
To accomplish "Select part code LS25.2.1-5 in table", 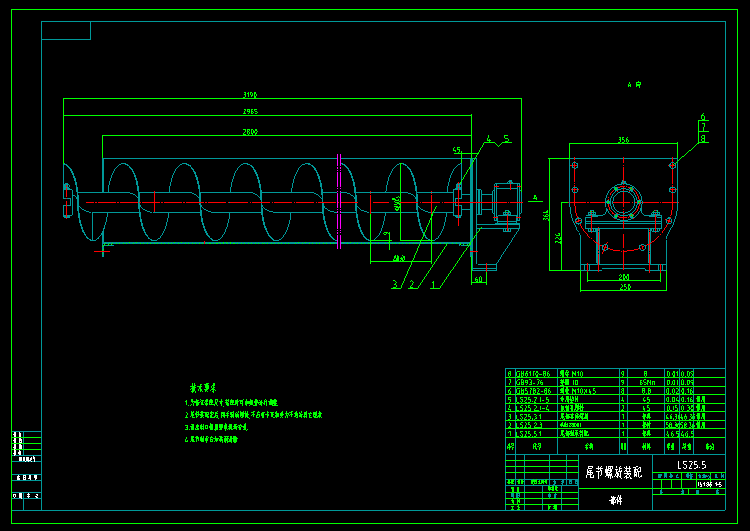I will tap(533, 399).
